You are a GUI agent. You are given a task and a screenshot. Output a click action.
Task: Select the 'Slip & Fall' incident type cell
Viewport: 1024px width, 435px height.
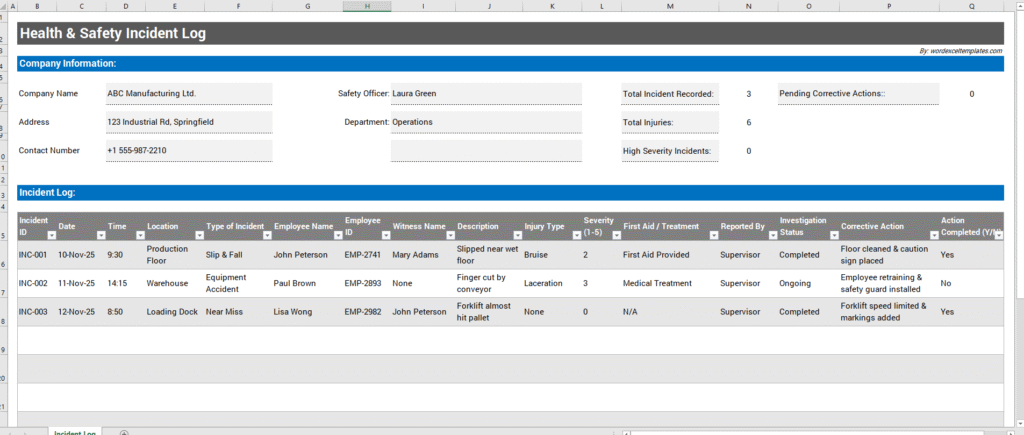(x=238, y=255)
